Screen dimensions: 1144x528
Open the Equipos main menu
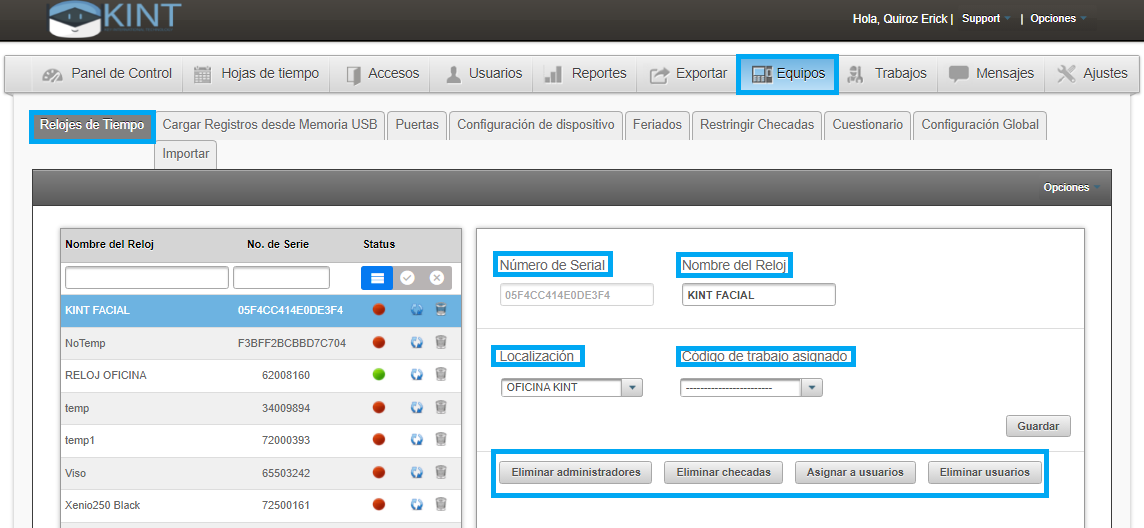pyautogui.click(x=788, y=74)
